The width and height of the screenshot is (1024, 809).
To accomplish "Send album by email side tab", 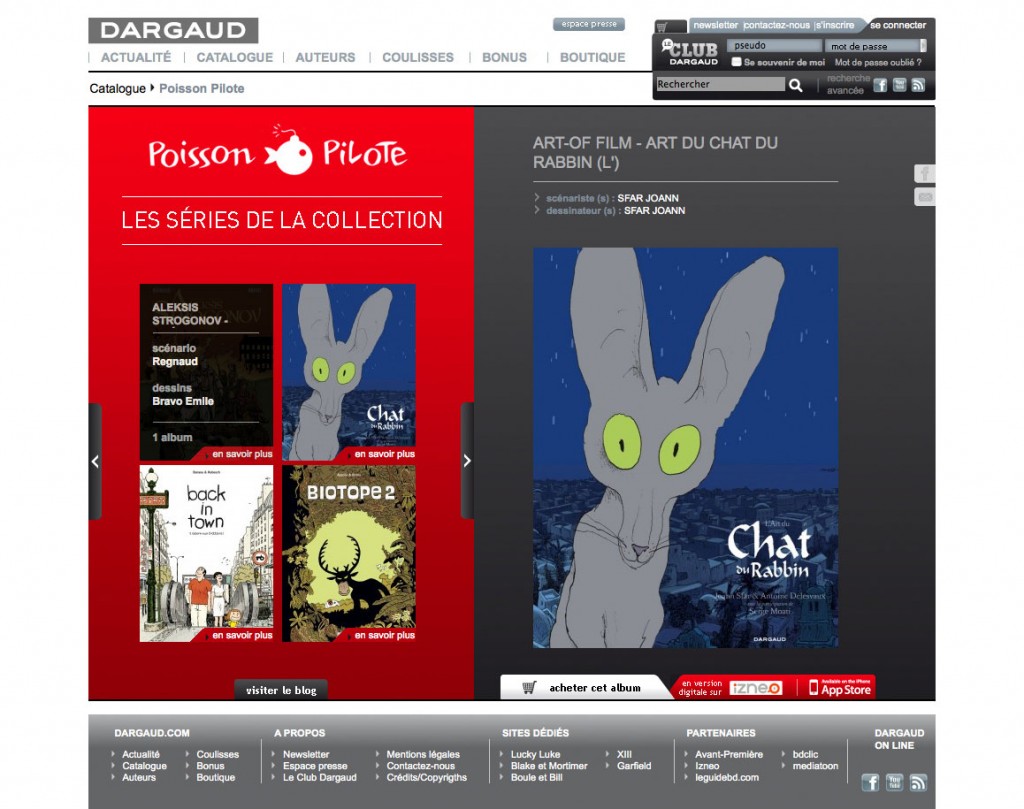I will 924,197.
